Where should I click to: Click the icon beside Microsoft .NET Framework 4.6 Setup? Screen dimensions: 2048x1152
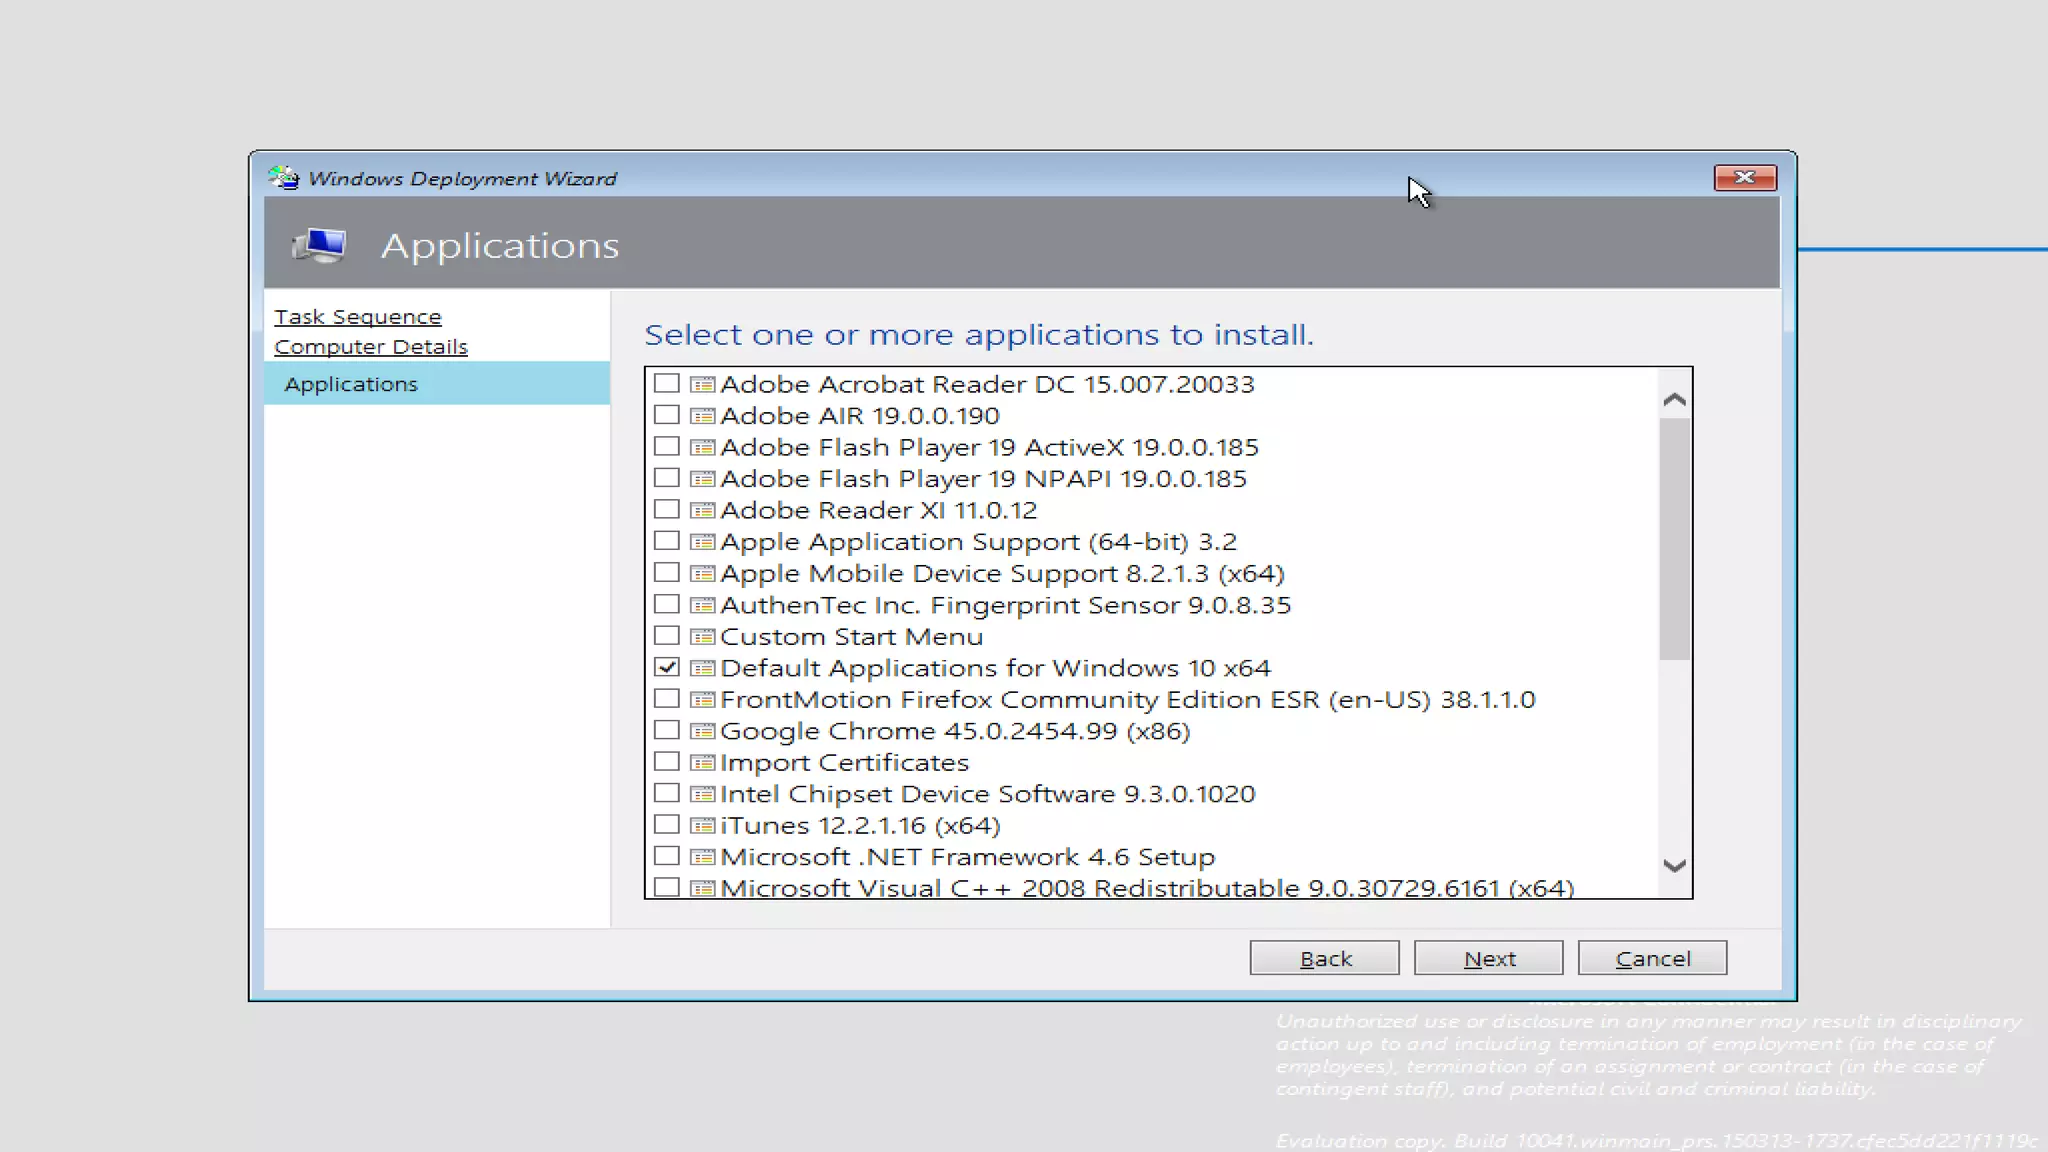pyautogui.click(x=703, y=857)
